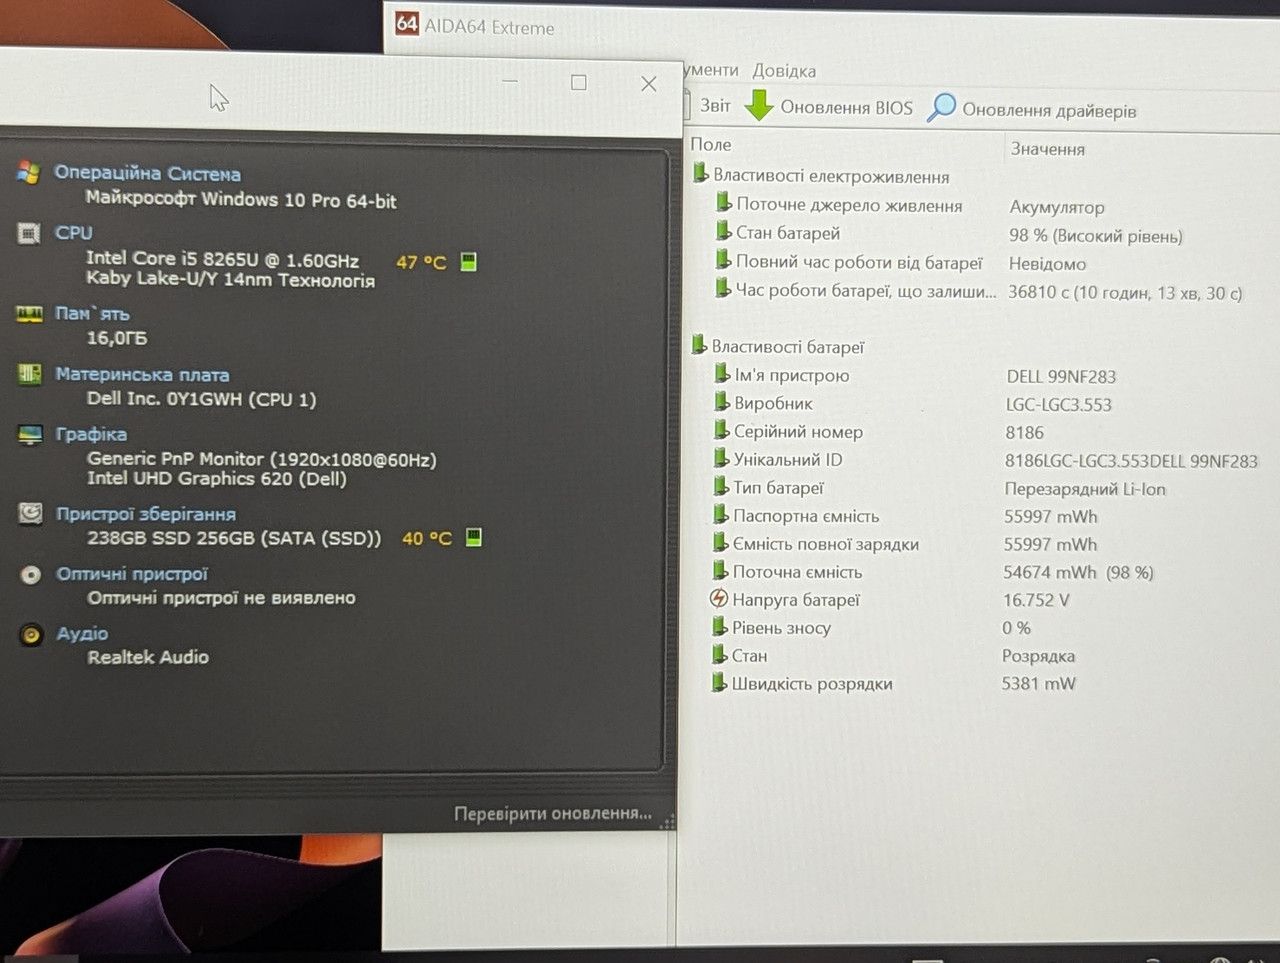Open the Пристрої зберігання section

coord(146,514)
